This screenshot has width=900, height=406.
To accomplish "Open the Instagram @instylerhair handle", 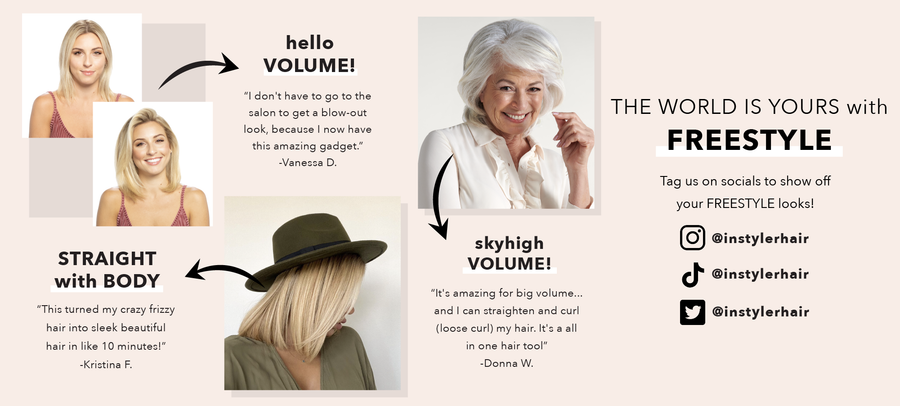I will click(760, 238).
